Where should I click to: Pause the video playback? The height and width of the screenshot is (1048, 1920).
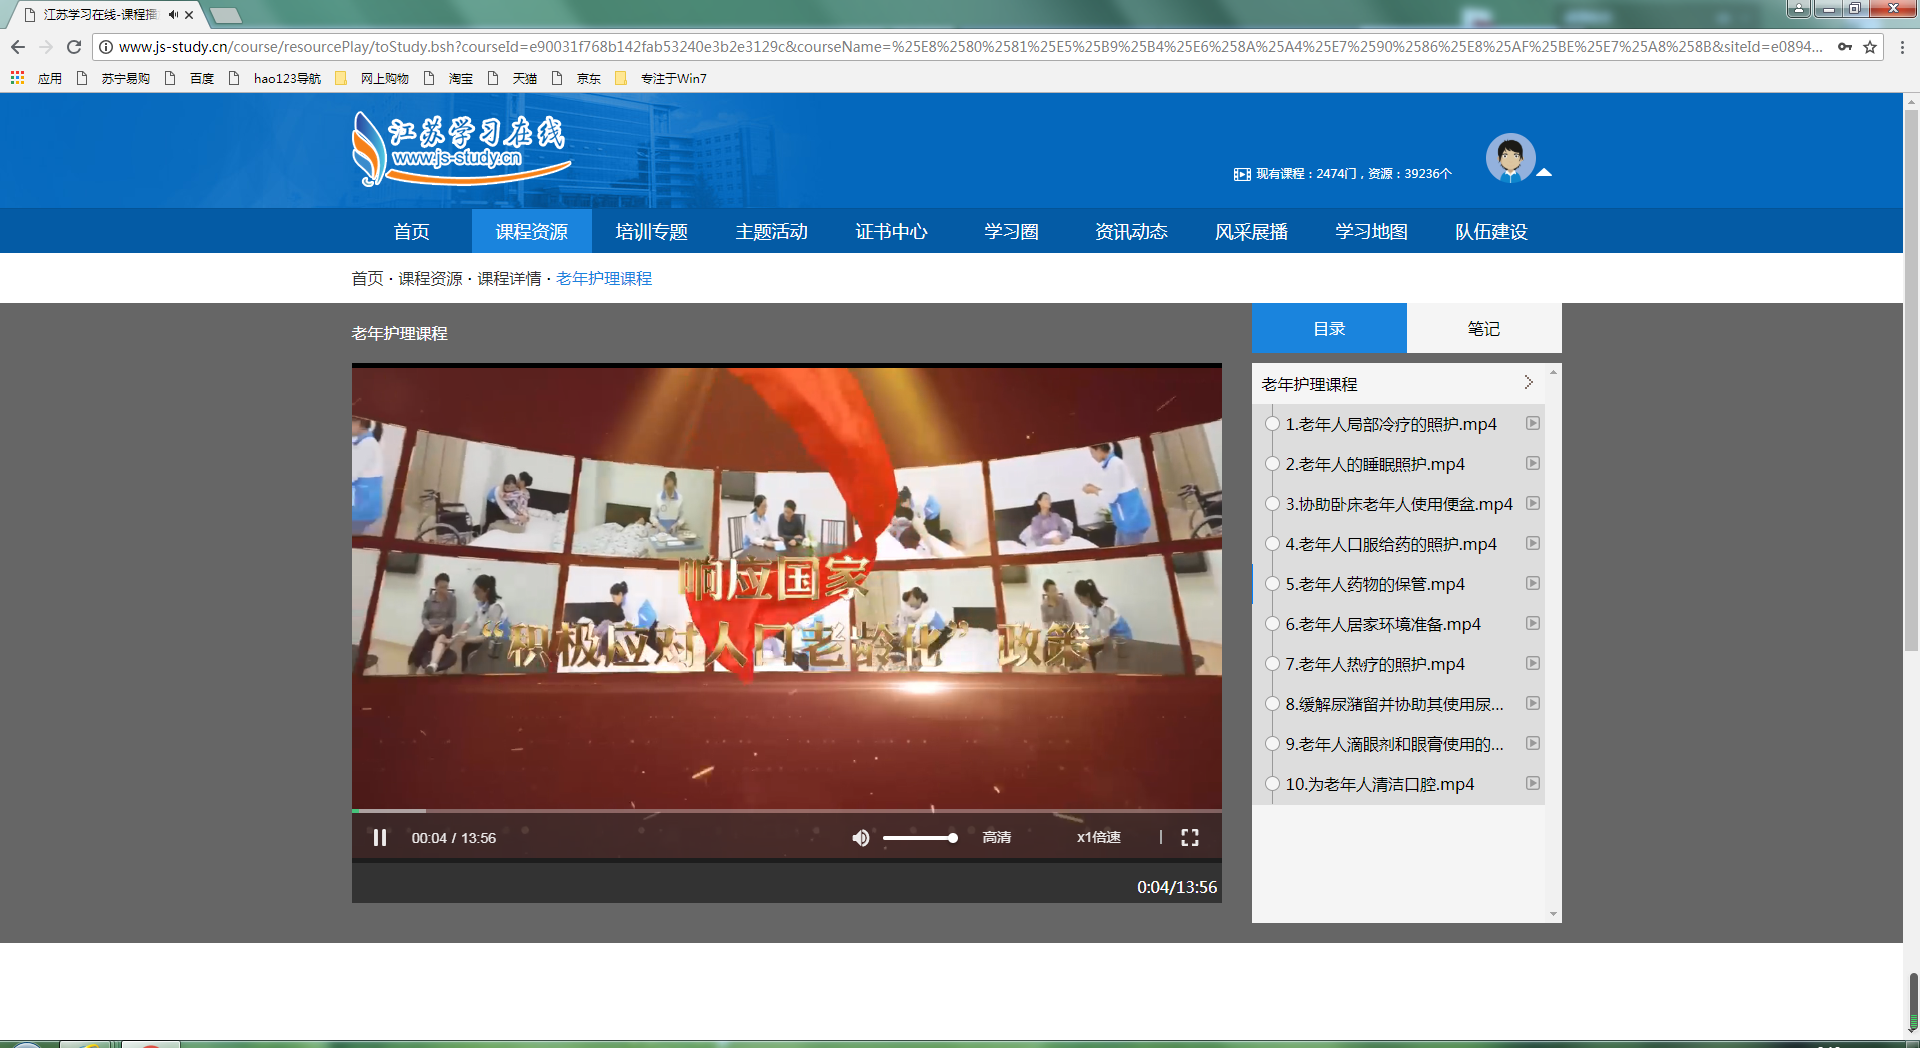(380, 838)
